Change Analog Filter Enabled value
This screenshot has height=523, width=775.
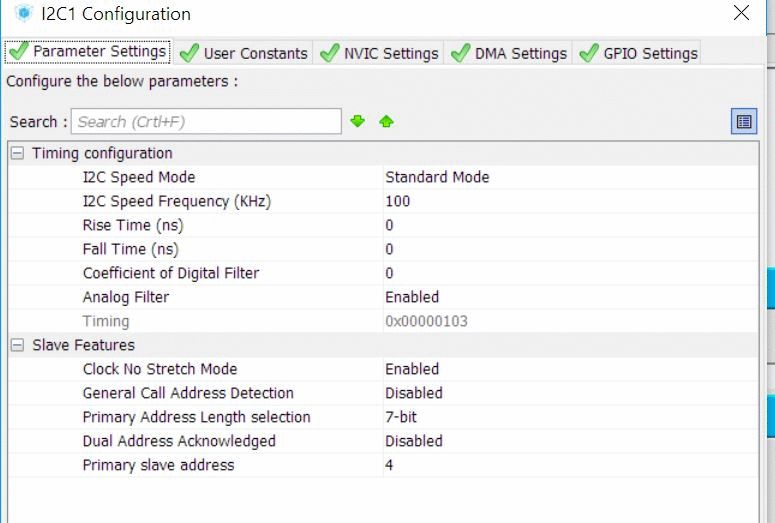(x=412, y=297)
